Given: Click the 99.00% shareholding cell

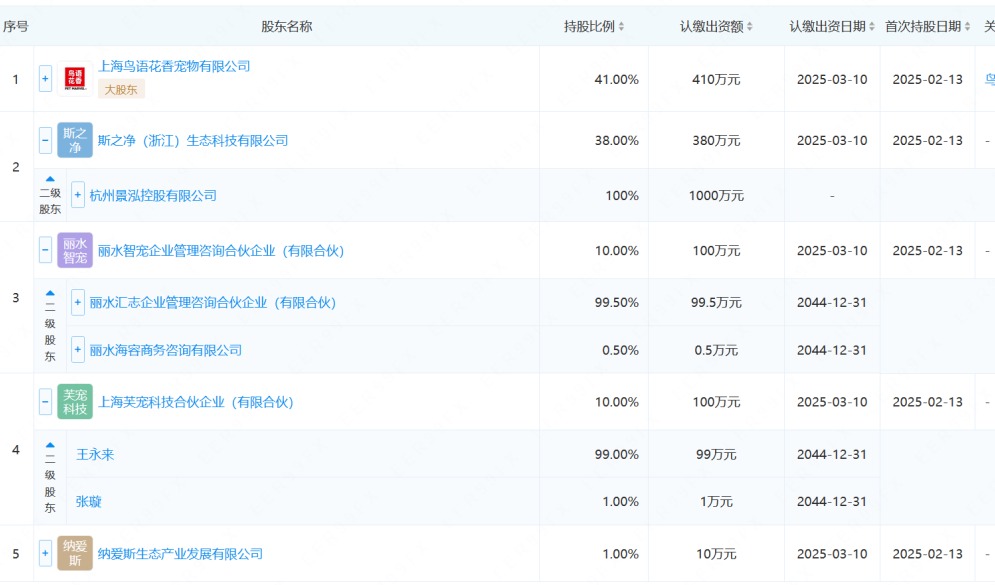Looking at the screenshot, I should tap(616, 454).
